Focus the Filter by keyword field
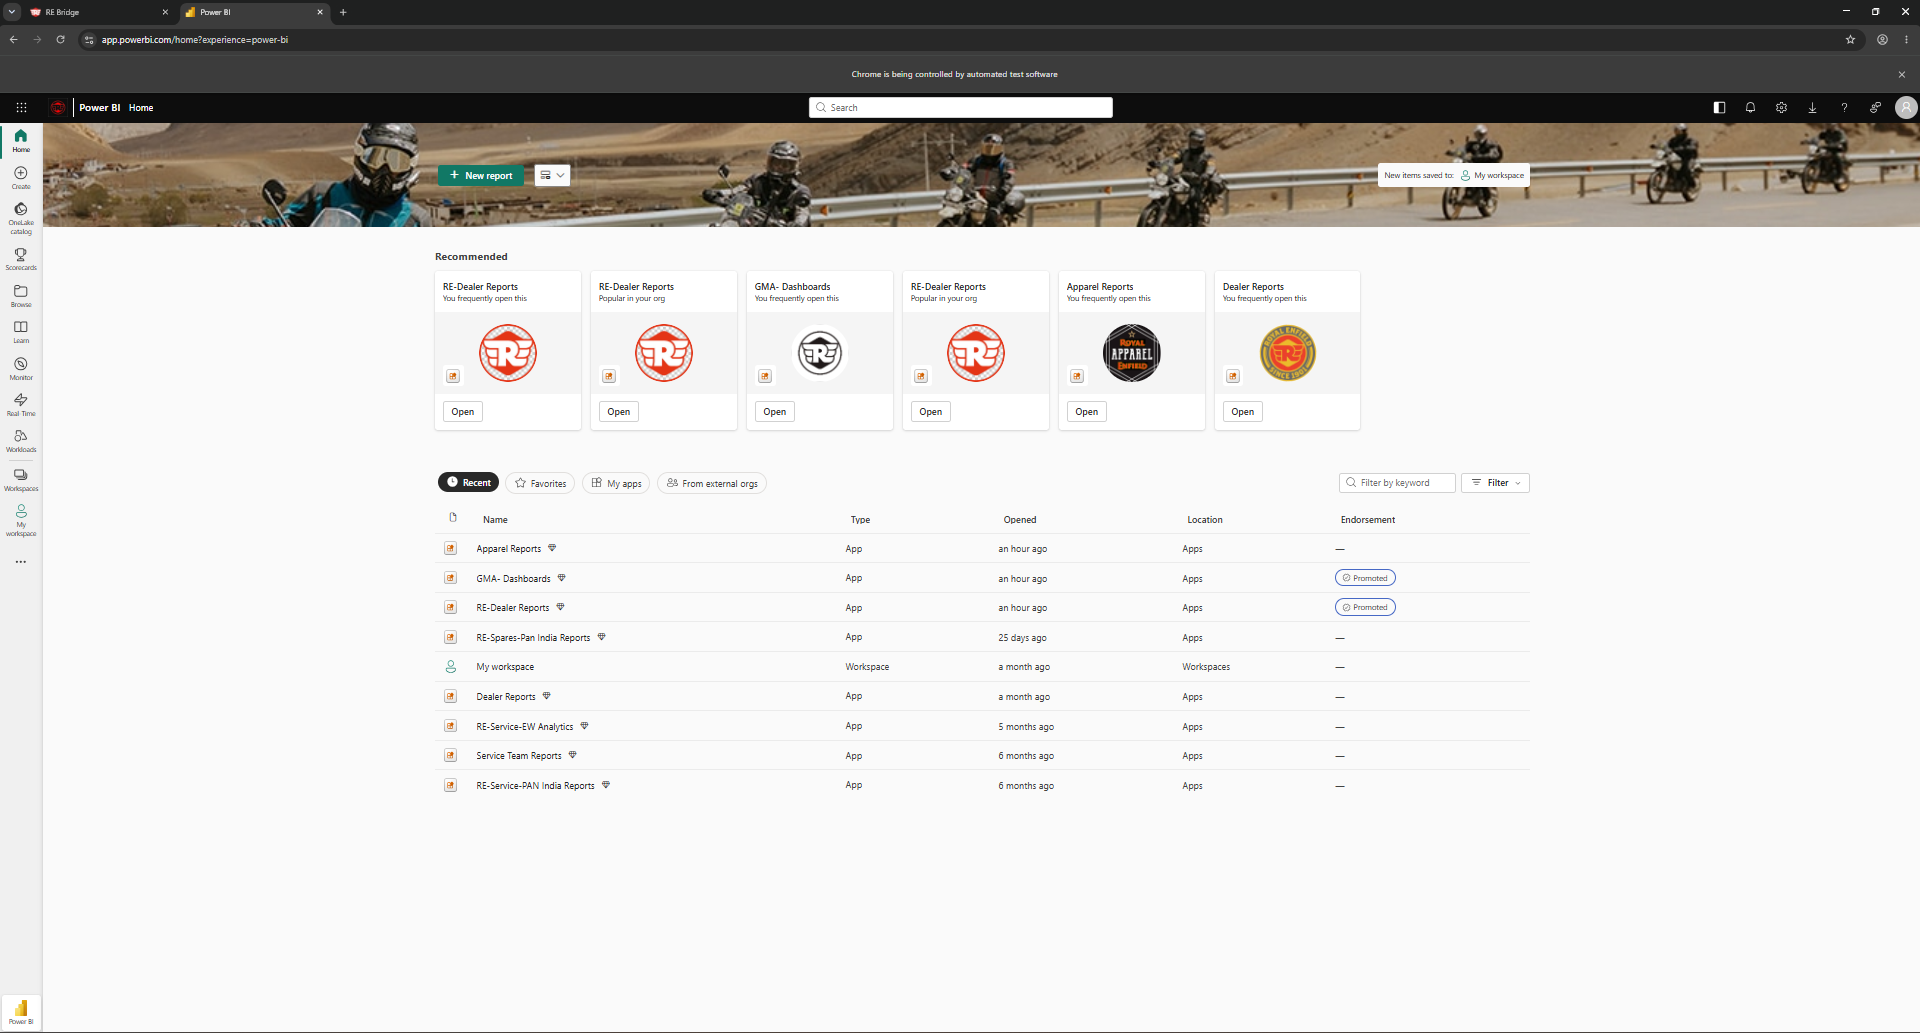This screenshot has height=1033, width=1920. coord(1397,483)
